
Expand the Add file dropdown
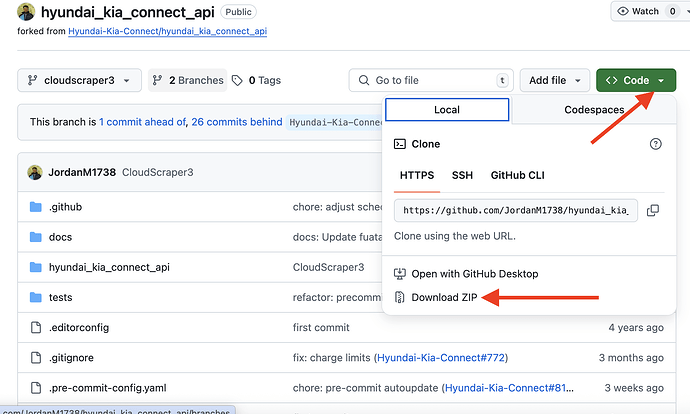[554, 81]
